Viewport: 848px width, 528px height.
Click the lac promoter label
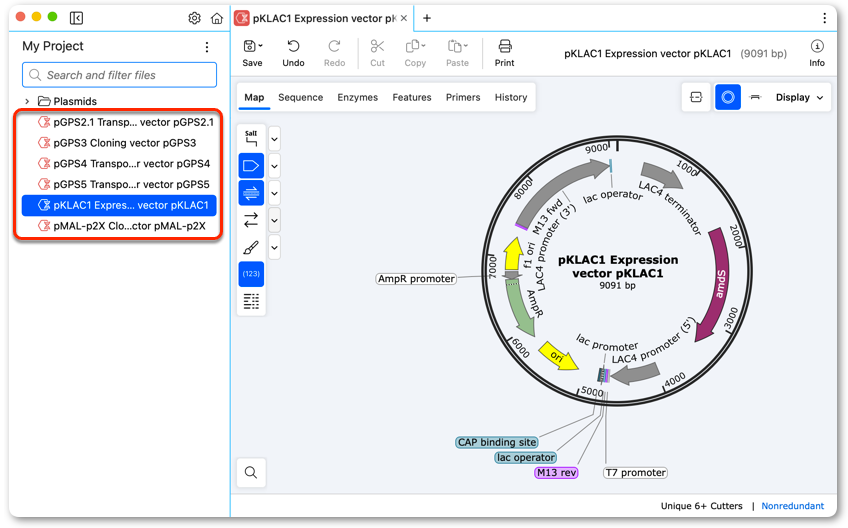tap(607, 342)
